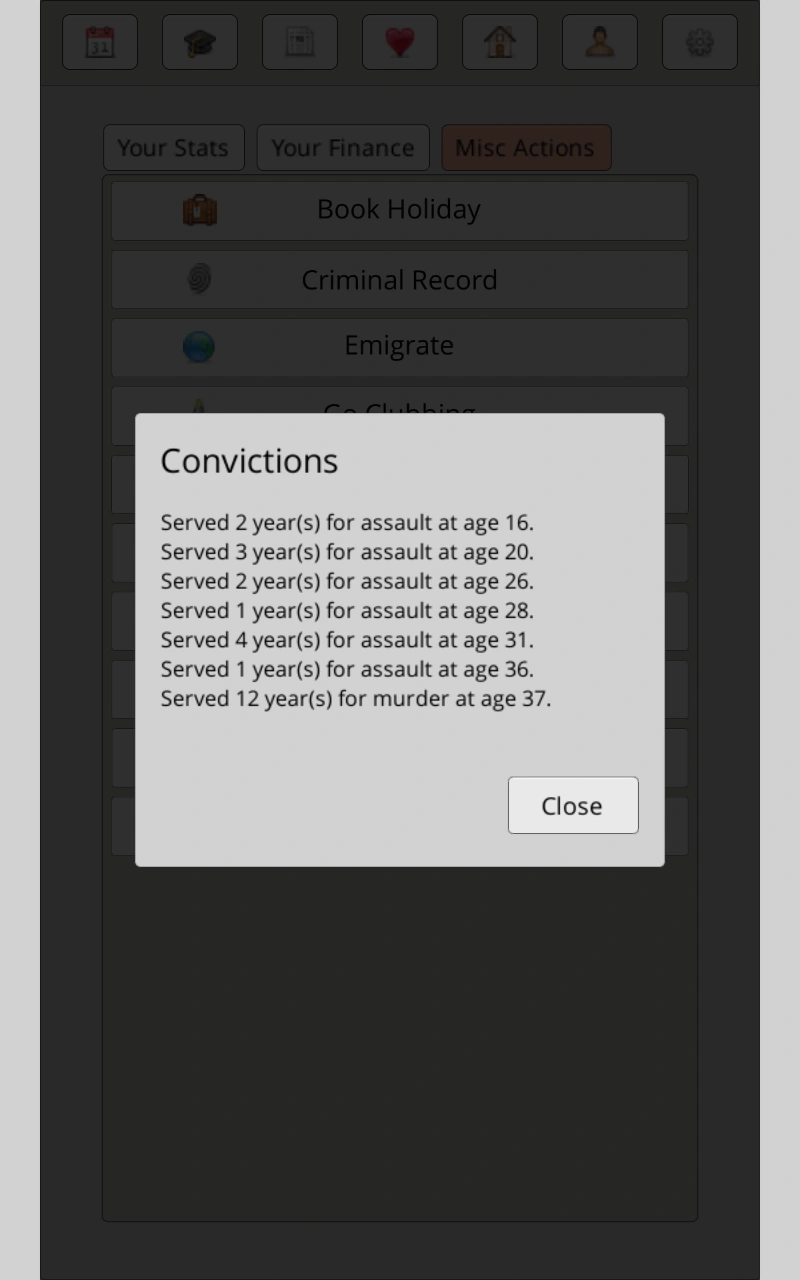Select the red heart relationships icon
The height and width of the screenshot is (1280, 800).
pos(400,42)
